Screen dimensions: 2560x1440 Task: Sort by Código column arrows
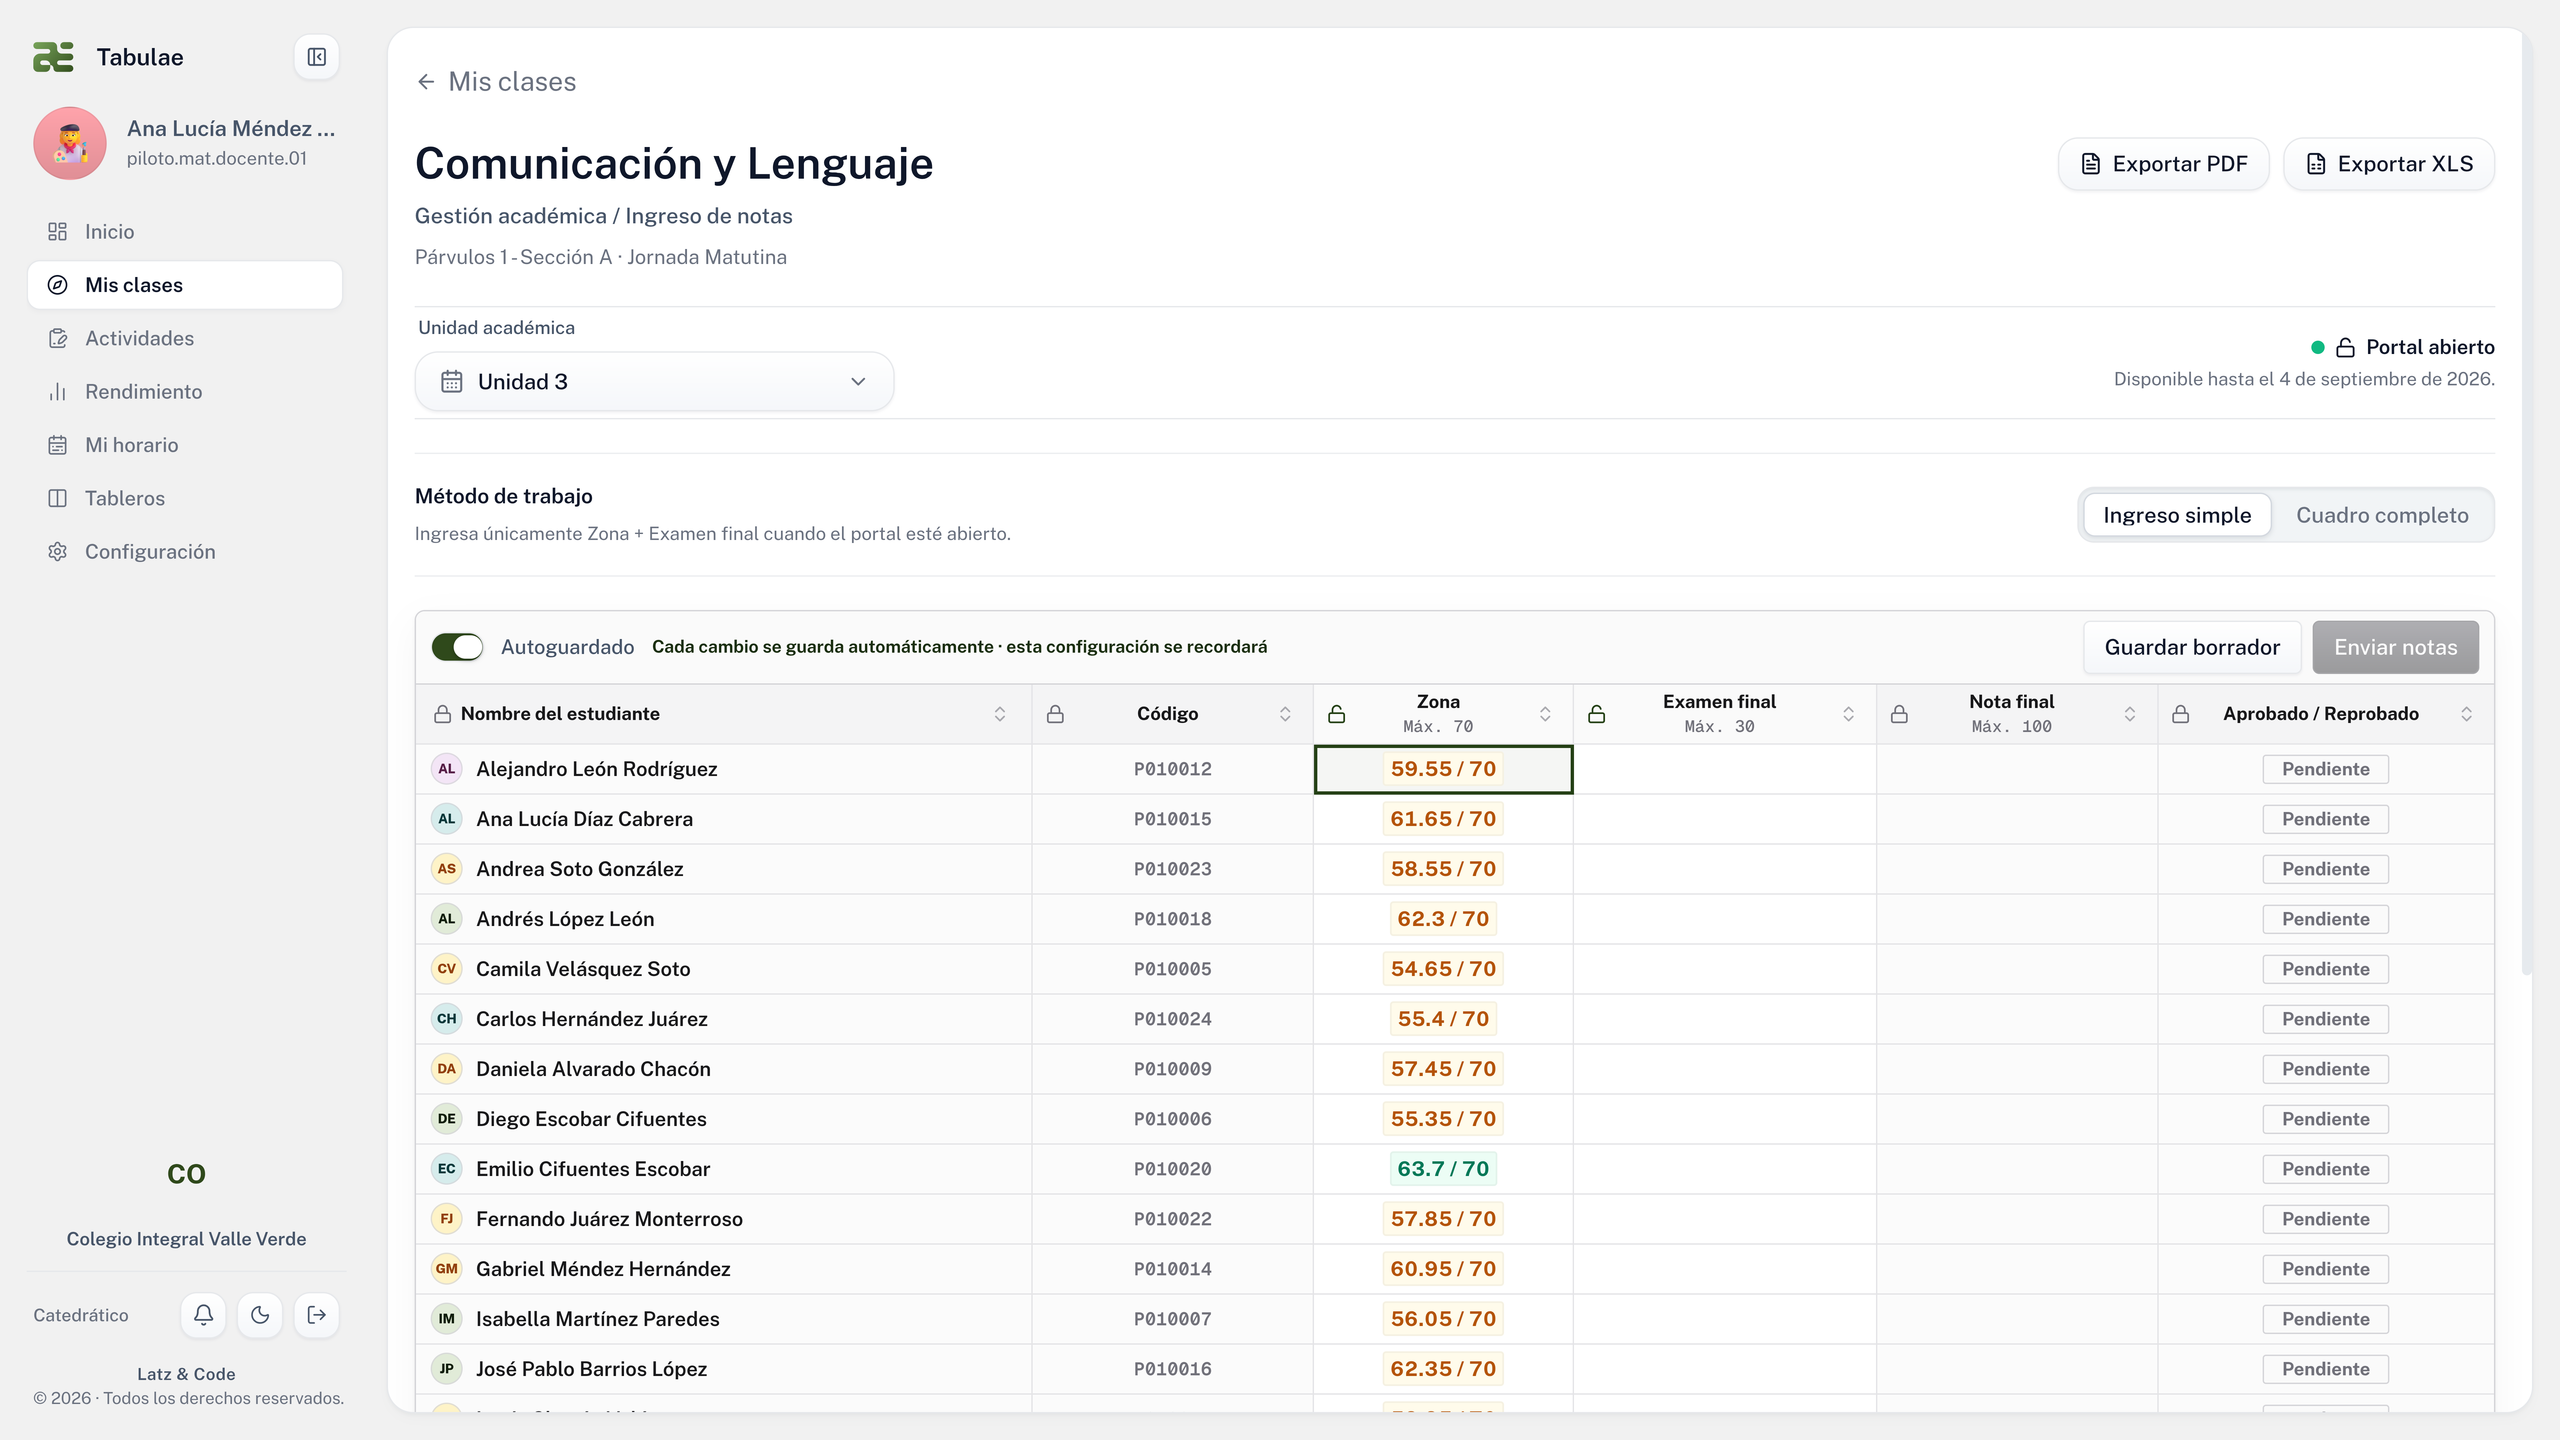1285,714
